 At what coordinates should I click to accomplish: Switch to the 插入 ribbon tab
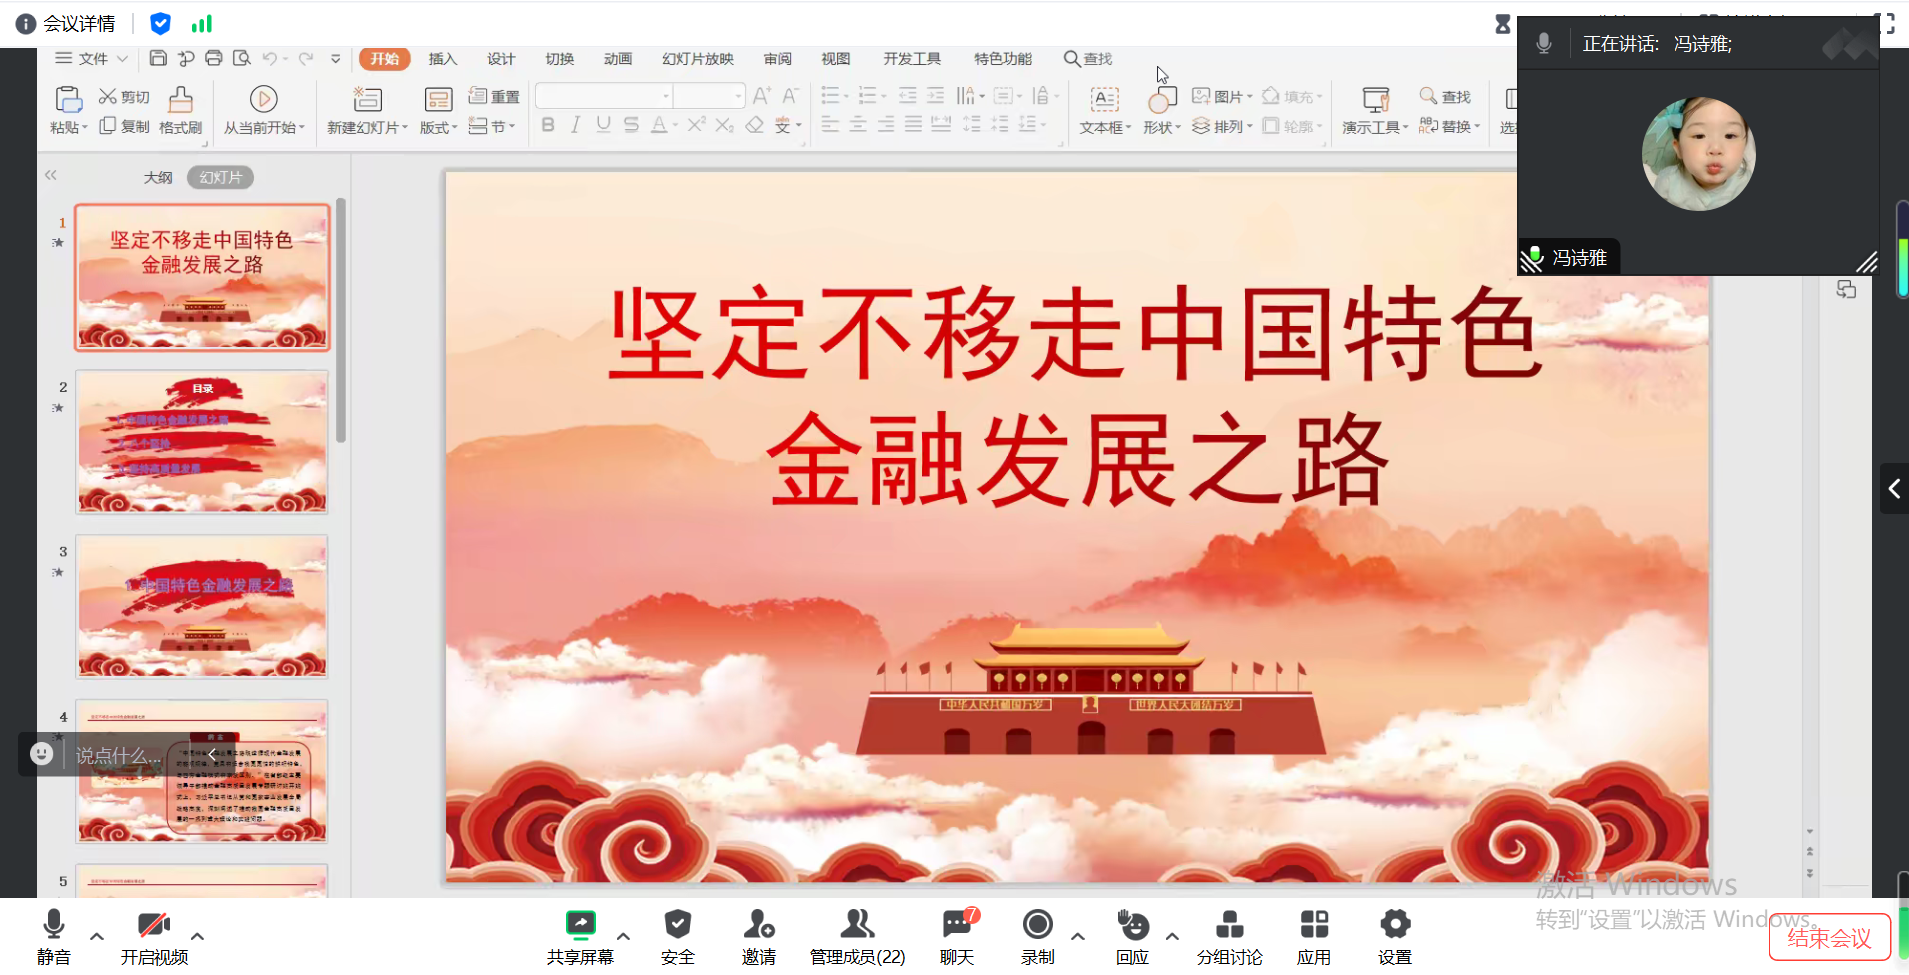(x=441, y=58)
